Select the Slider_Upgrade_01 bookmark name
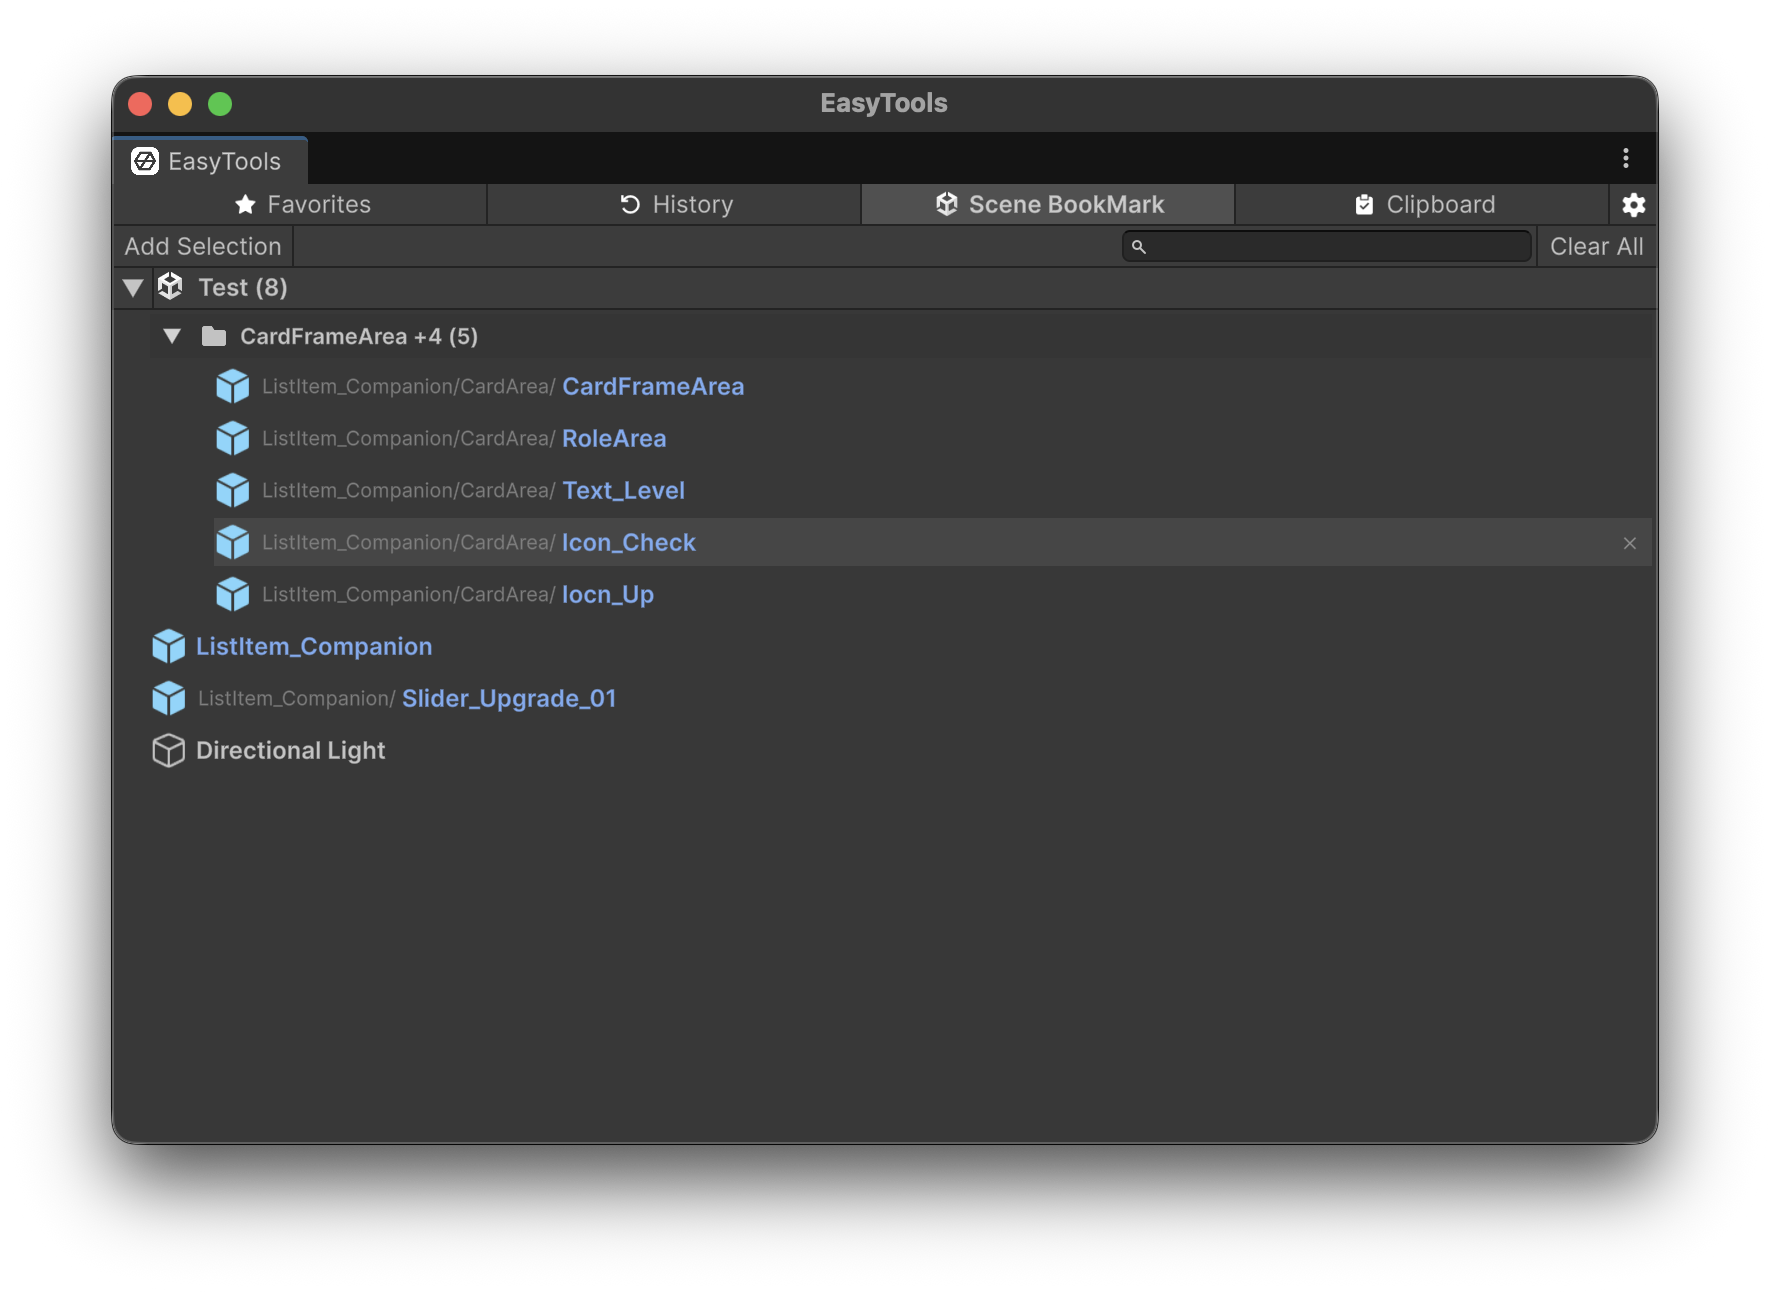This screenshot has height=1292, width=1770. pyautogui.click(x=509, y=698)
